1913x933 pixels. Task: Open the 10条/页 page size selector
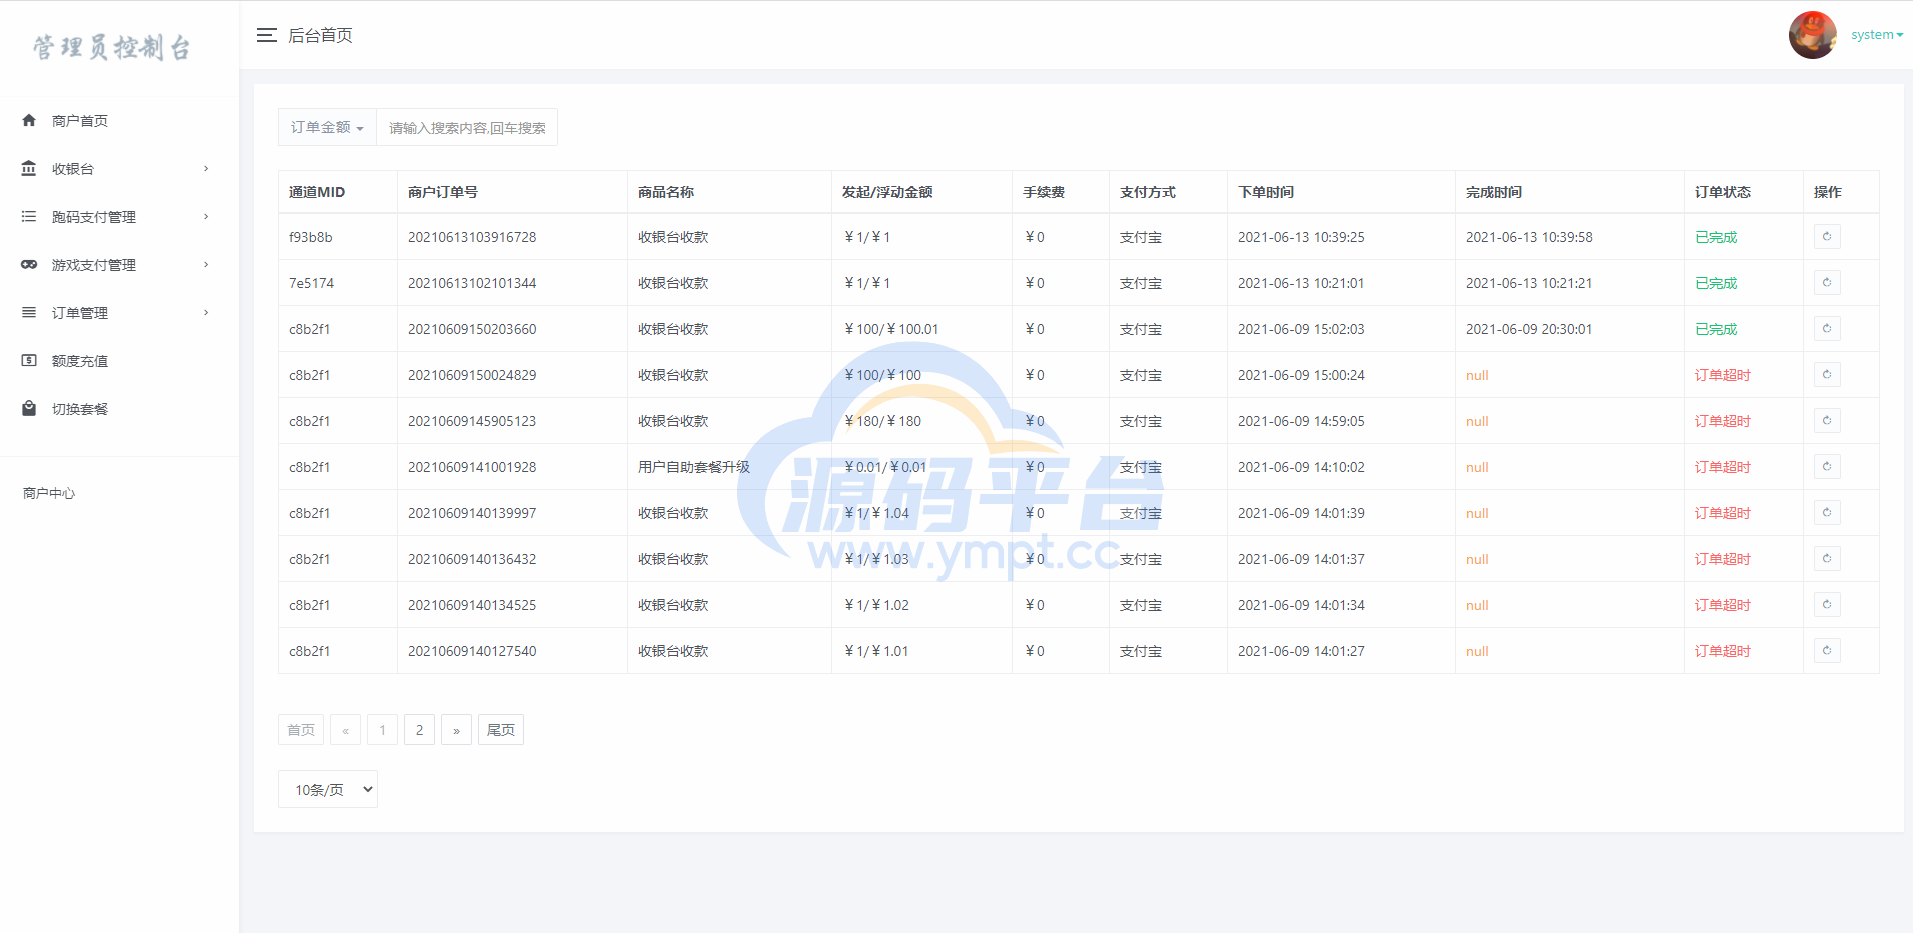(328, 789)
